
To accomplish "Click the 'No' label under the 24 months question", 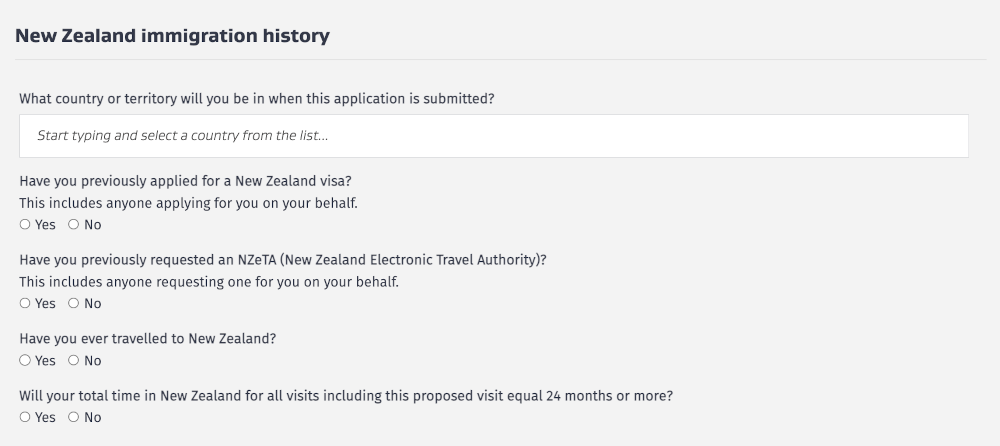I will pos(93,418).
